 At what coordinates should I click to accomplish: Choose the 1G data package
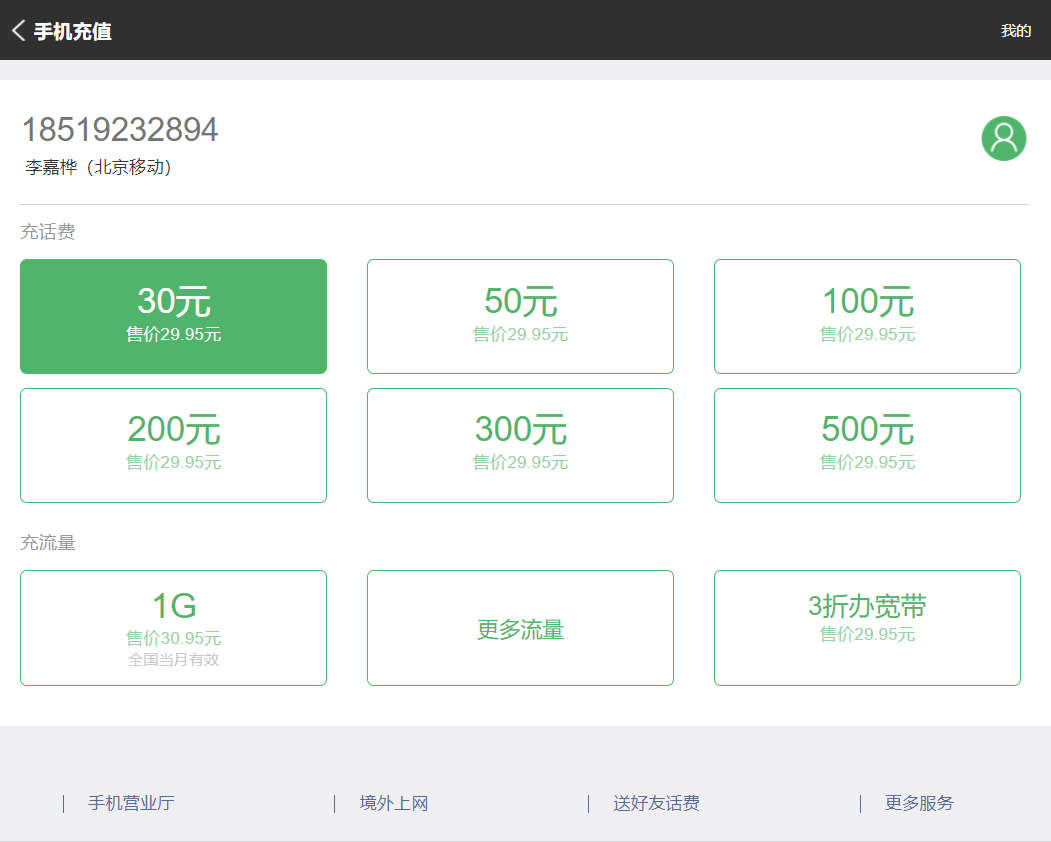(173, 627)
